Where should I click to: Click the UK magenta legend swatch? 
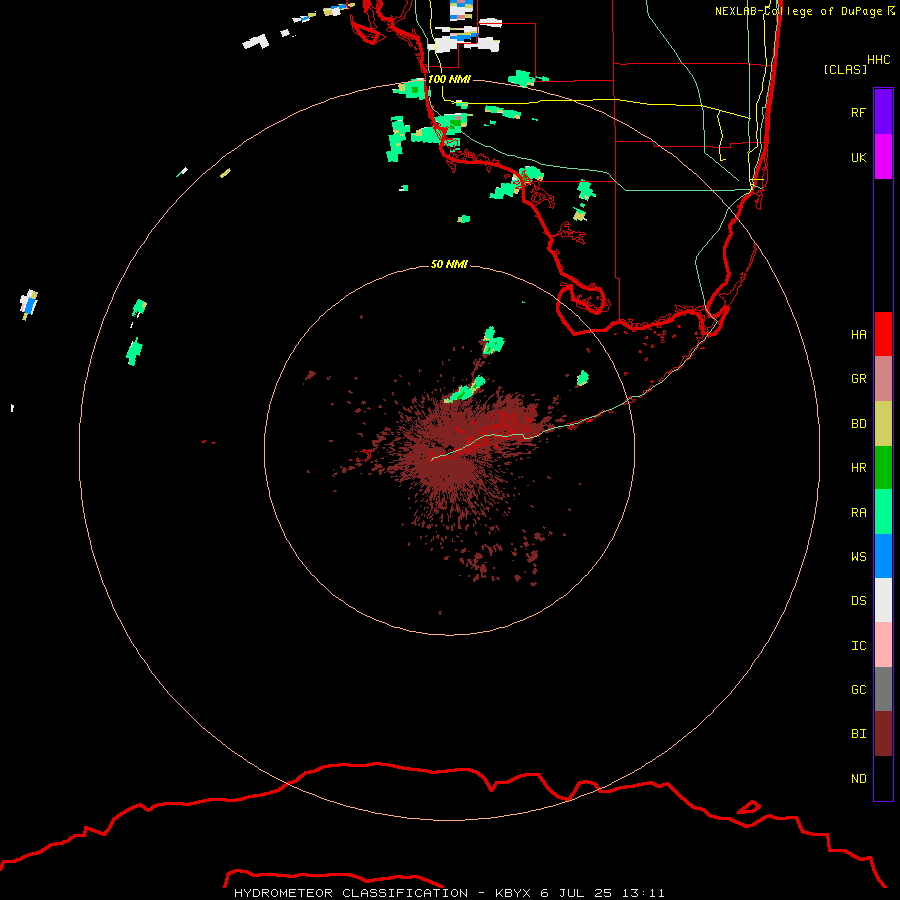883,157
